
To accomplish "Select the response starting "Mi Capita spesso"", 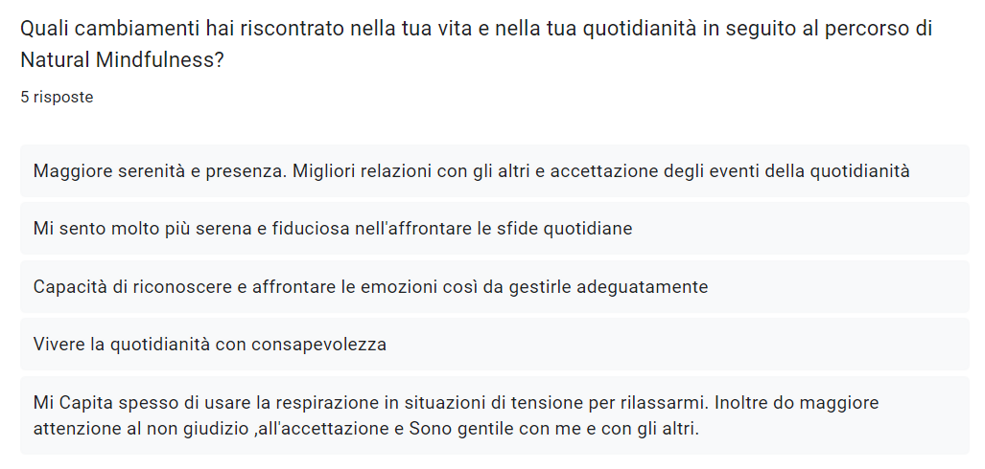I will pyautogui.click(x=100, y=403).
